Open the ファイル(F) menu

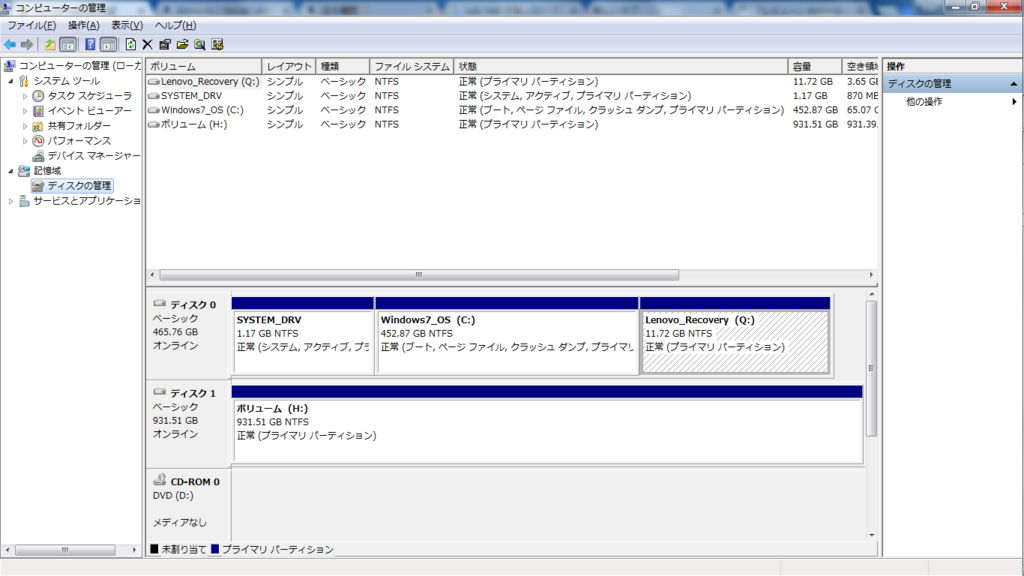(x=31, y=25)
